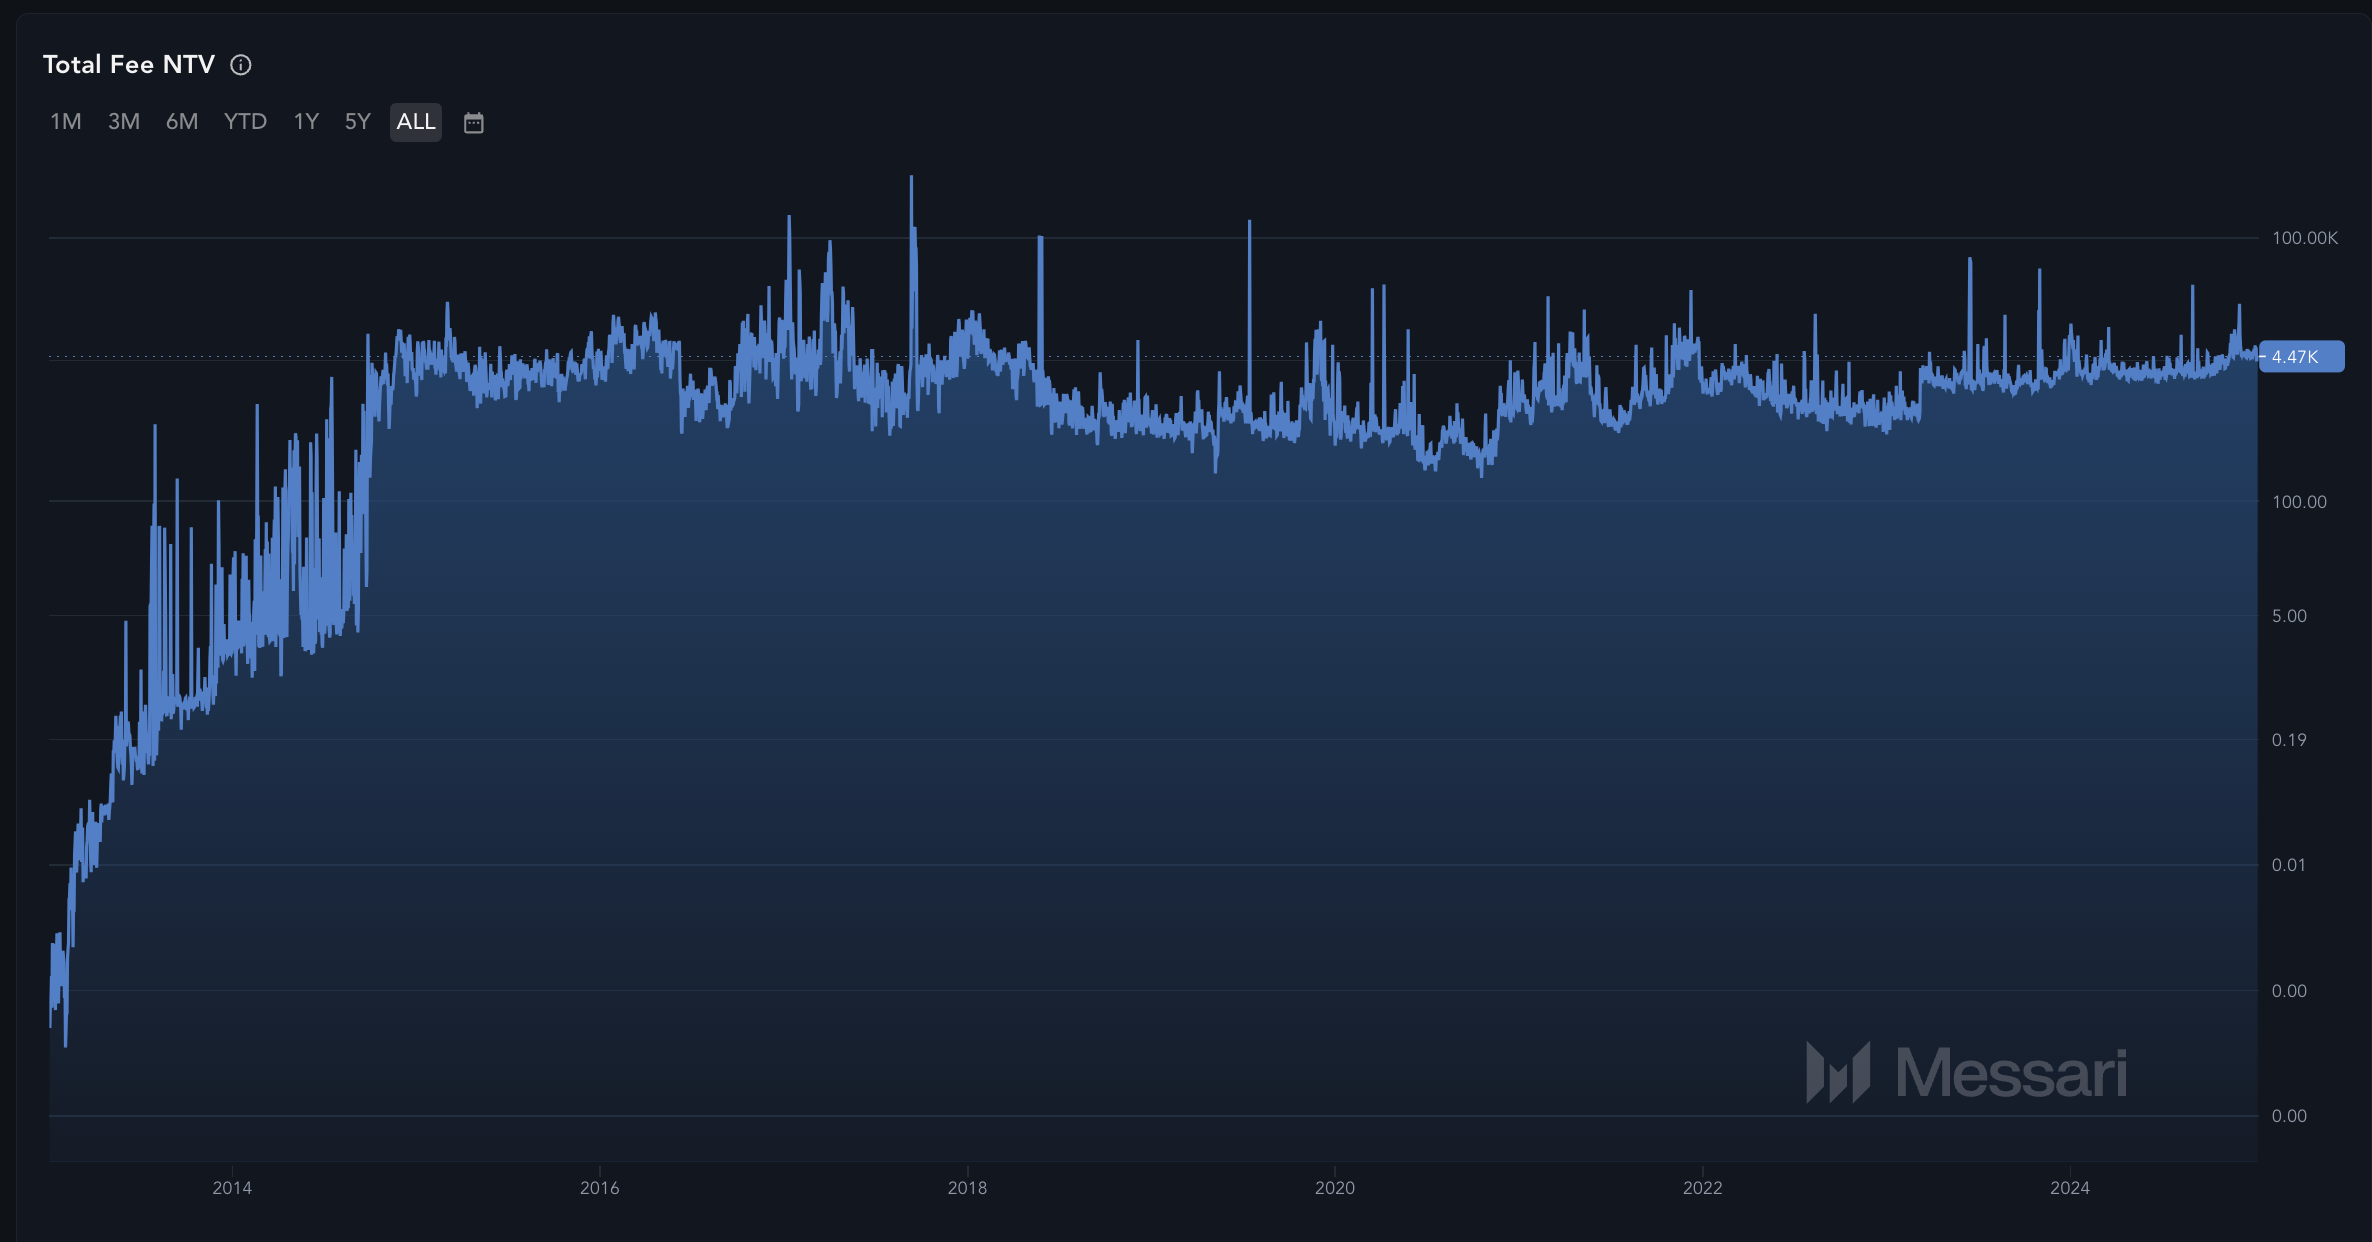Click the 4.47K current value label
The image size is (2372, 1242).
2301,357
